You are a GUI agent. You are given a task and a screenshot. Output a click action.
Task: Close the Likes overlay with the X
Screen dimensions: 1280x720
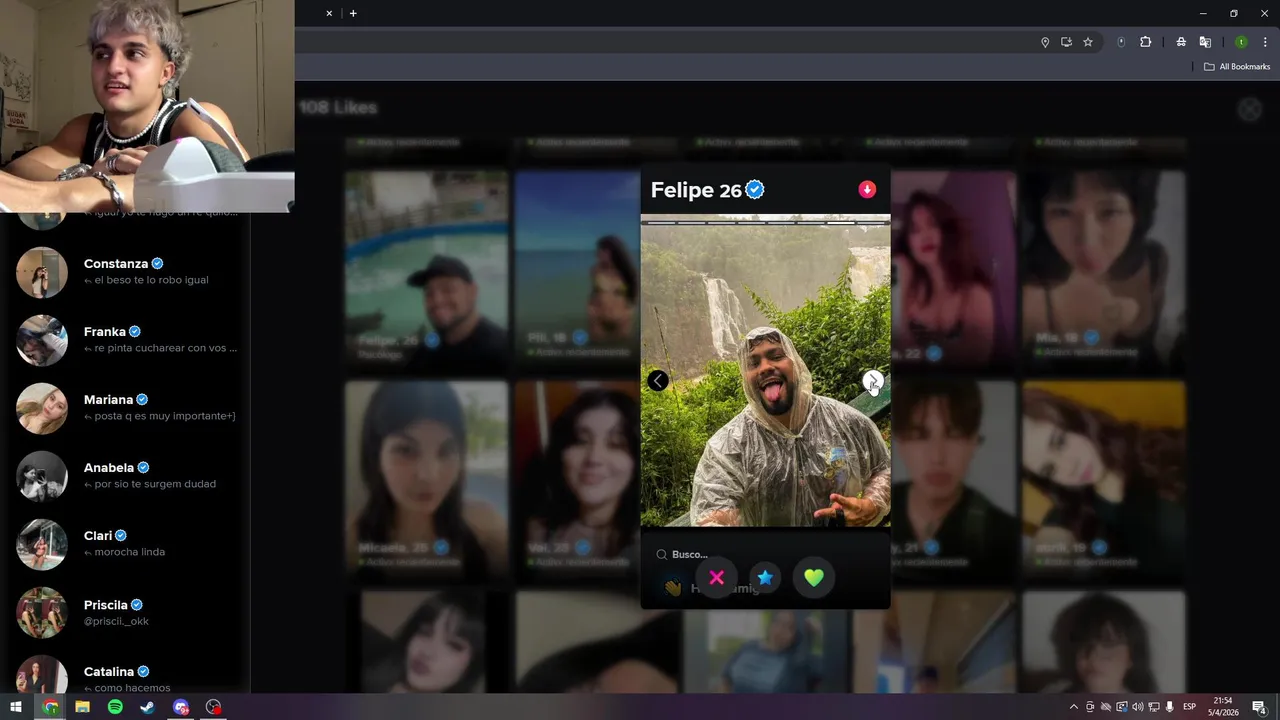coord(1250,110)
